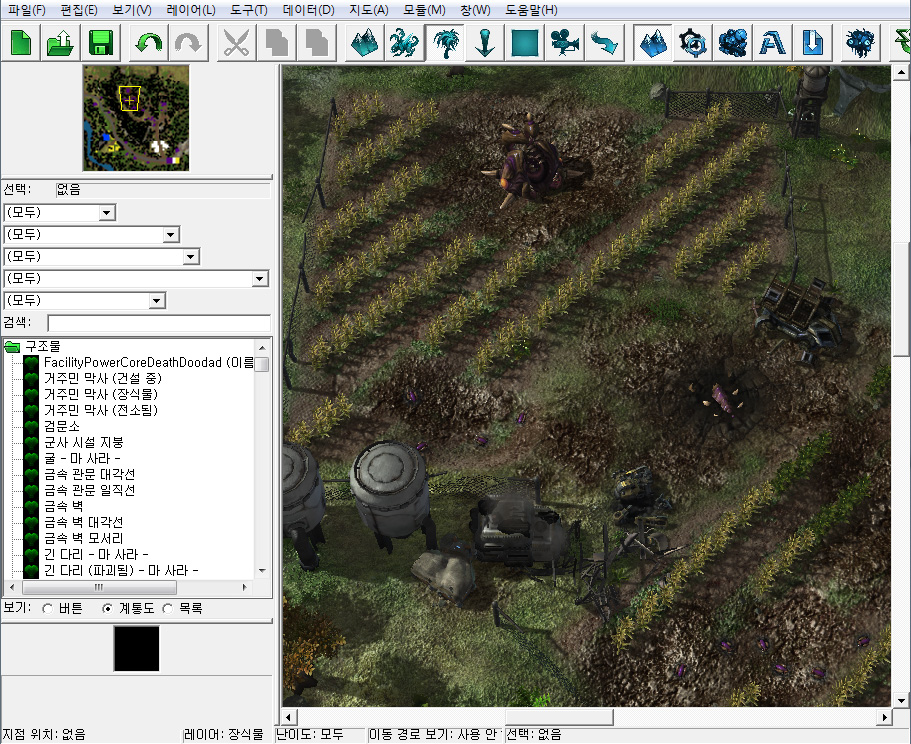Undo the last action via the green arrow
The height and width of the screenshot is (744, 911).
(149, 43)
